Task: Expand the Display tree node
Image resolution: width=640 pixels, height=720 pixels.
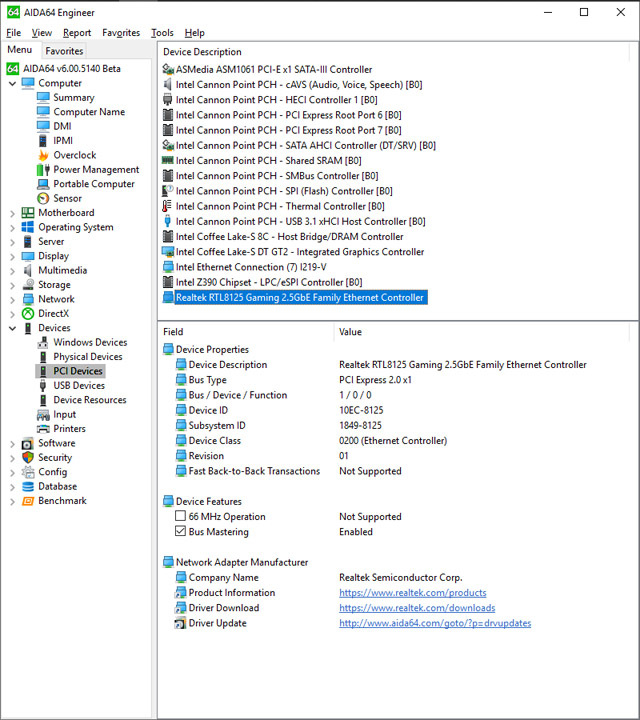Action: 12,256
